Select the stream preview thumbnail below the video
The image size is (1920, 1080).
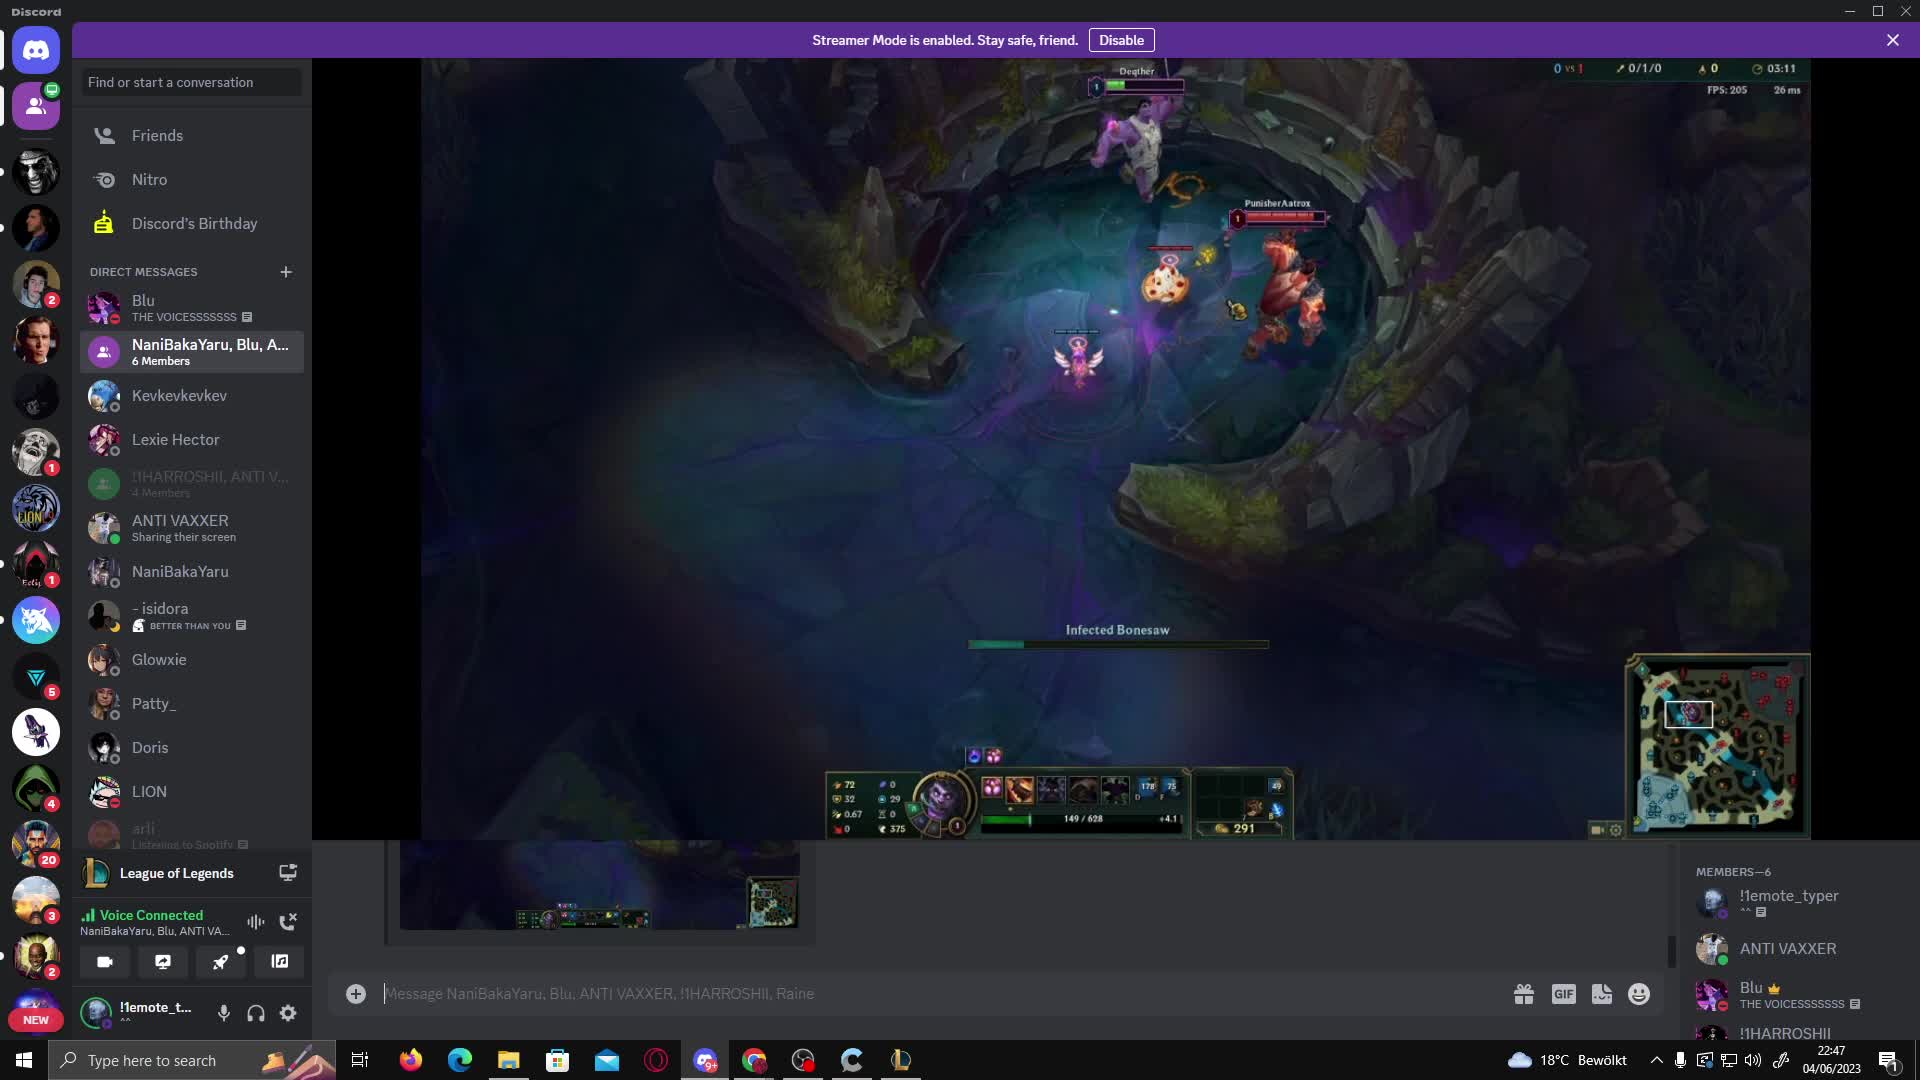click(x=600, y=885)
